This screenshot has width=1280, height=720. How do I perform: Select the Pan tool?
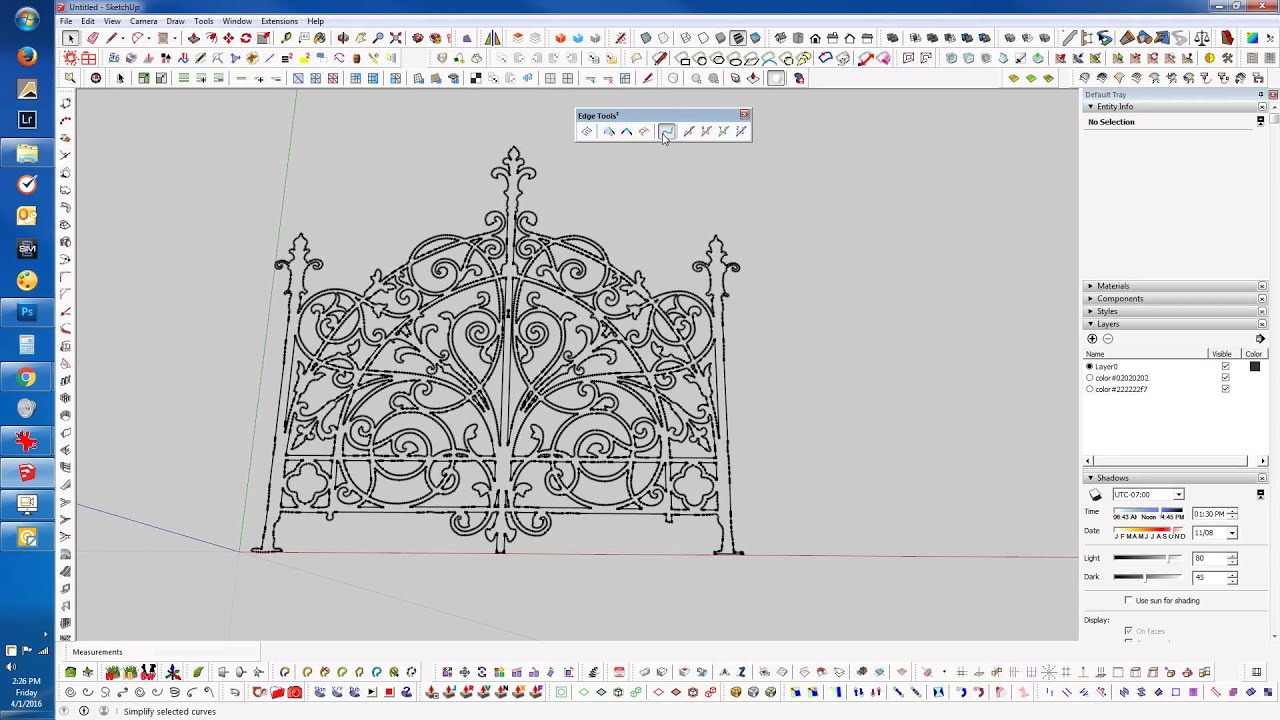tap(361, 38)
